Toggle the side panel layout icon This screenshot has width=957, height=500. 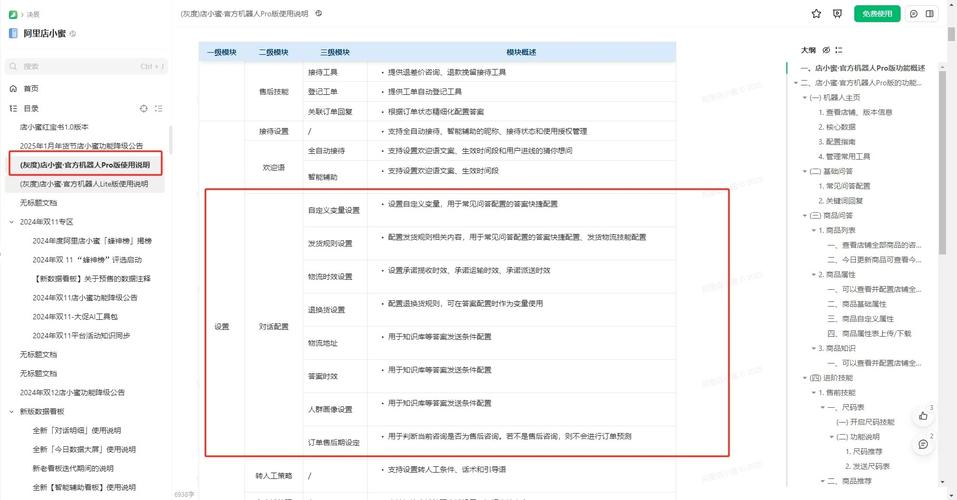point(930,13)
